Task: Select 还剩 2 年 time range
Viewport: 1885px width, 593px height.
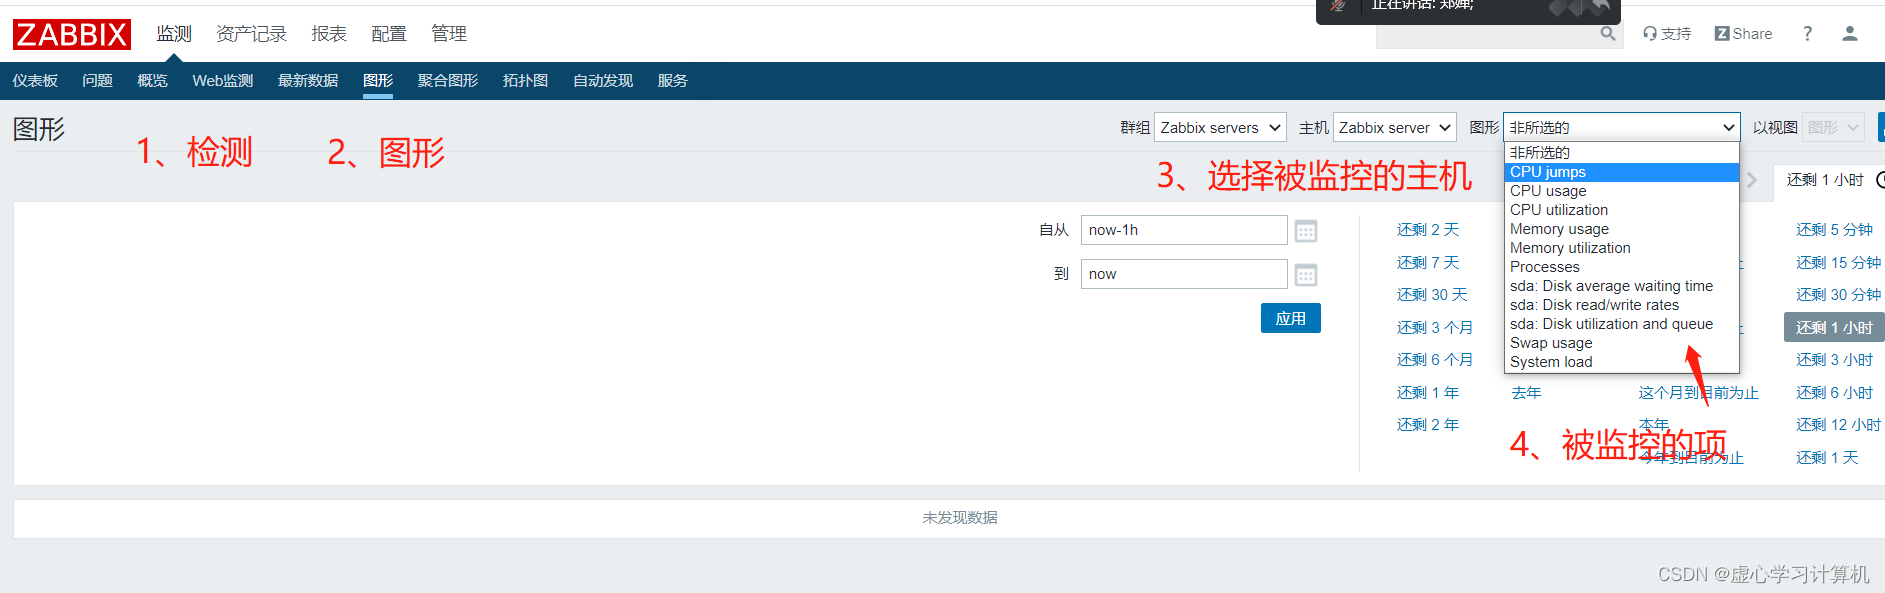Action: 1428,425
